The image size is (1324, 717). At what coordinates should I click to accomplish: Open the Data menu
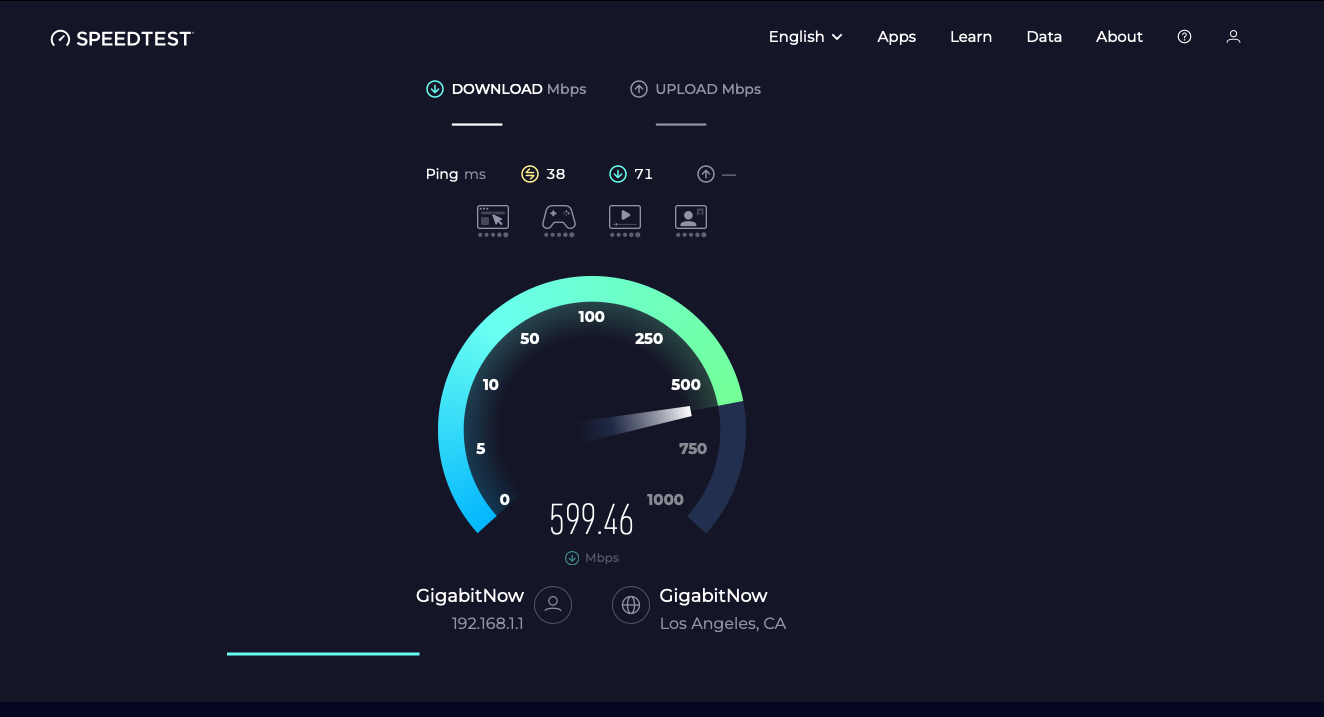[1044, 37]
